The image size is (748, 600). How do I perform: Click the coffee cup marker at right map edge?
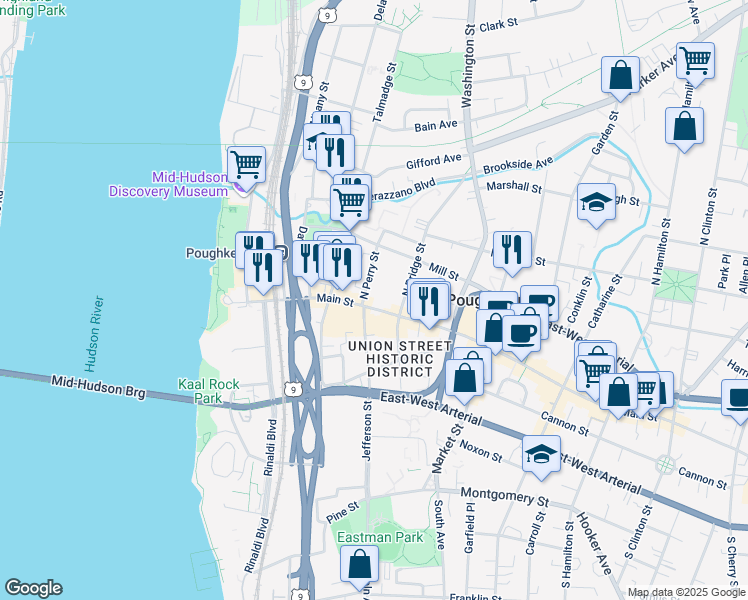pos(736,400)
